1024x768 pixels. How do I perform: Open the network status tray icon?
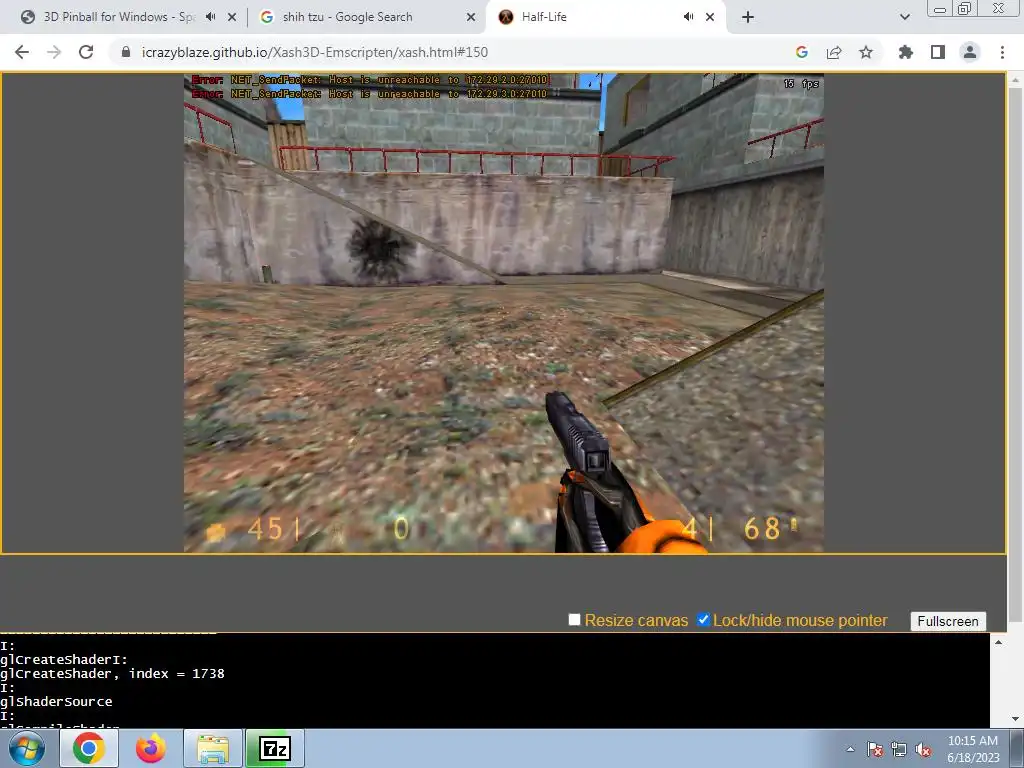click(x=899, y=749)
